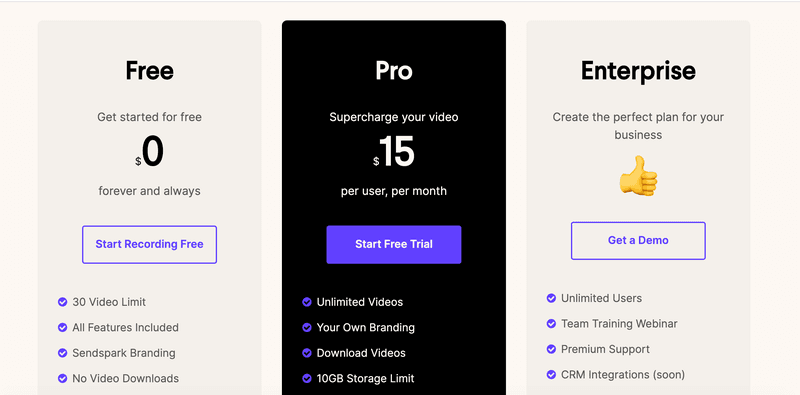Select the Enterprise plan heading
Screen dimensions: 800x395
pos(638,71)
